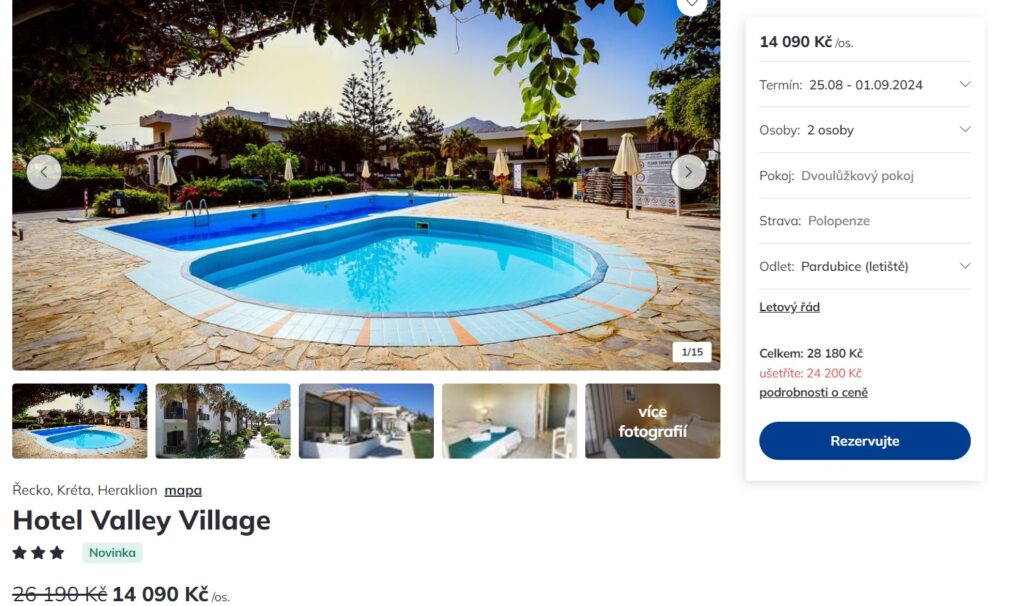View podrobnosti o ceně details
The image size is (1024, 606).
pyautogui.click(x=813, y=392)
